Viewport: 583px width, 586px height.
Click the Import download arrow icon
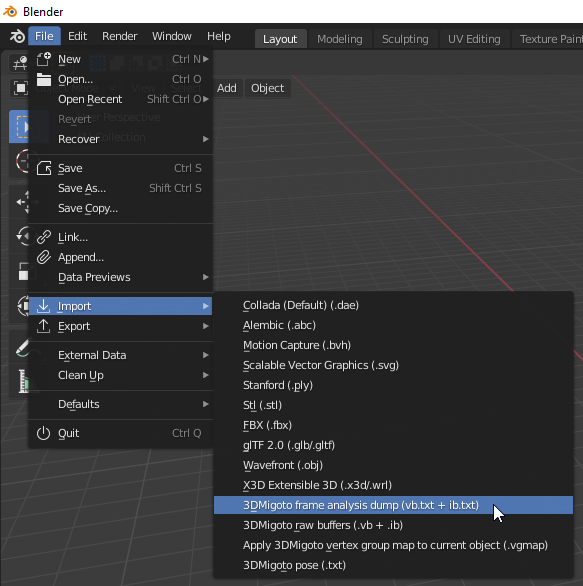tap(44, 306)
